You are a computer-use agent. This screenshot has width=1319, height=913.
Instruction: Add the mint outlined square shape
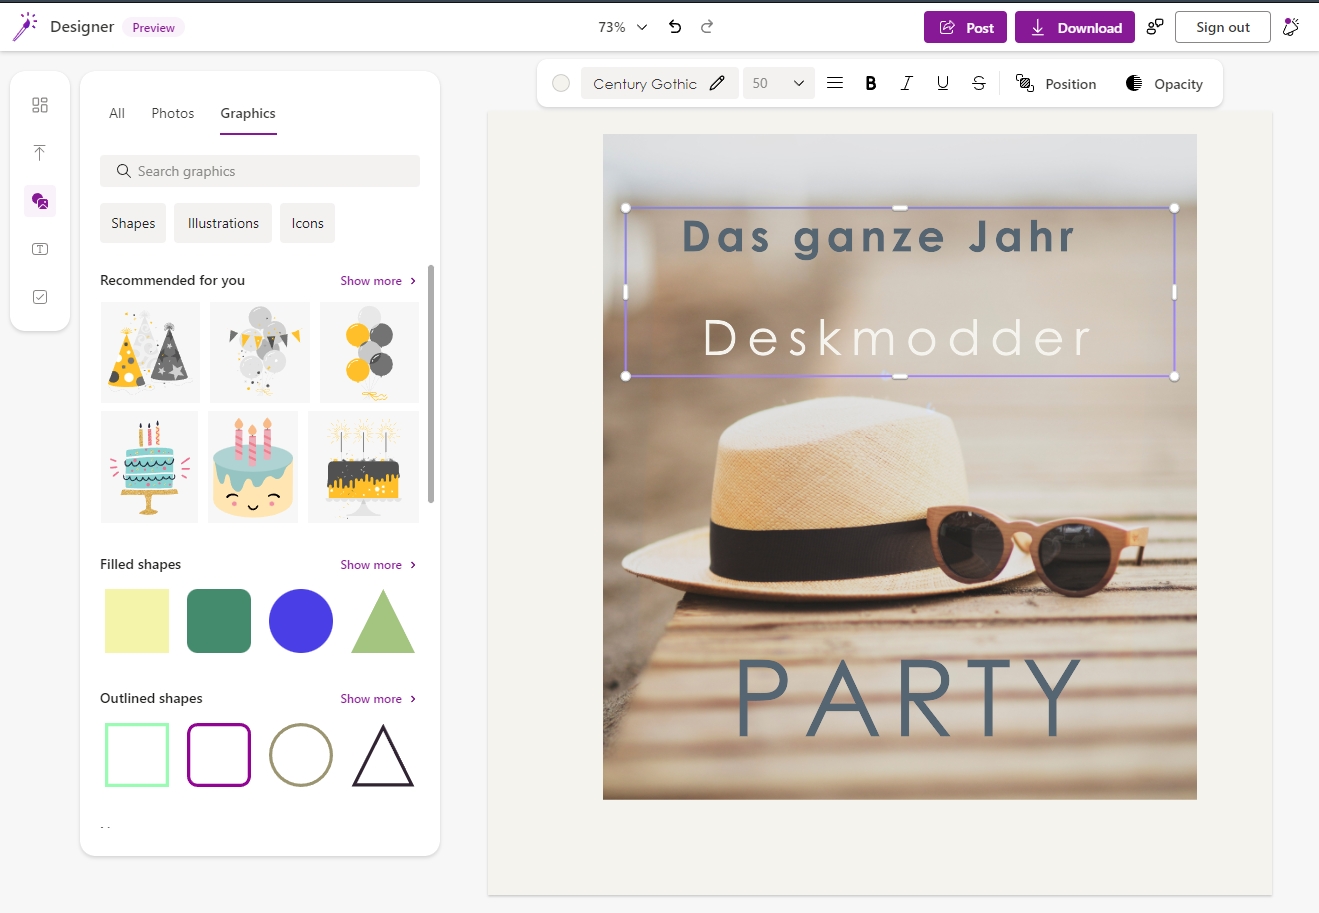tap(137, 755)
